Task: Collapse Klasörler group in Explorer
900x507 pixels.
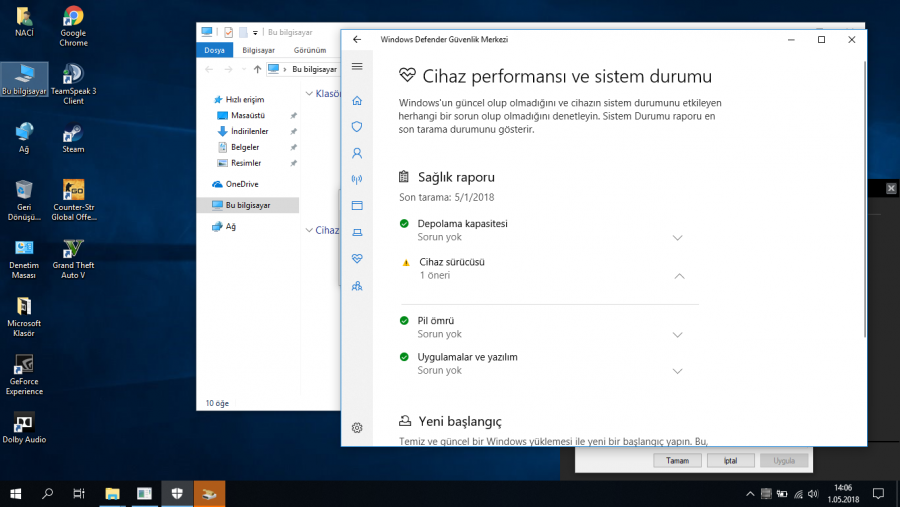Action: [309, 94]
